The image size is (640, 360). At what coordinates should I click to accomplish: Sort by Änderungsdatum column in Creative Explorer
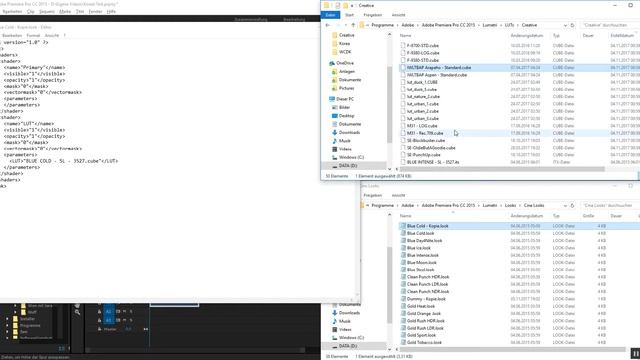pos(527,36)
